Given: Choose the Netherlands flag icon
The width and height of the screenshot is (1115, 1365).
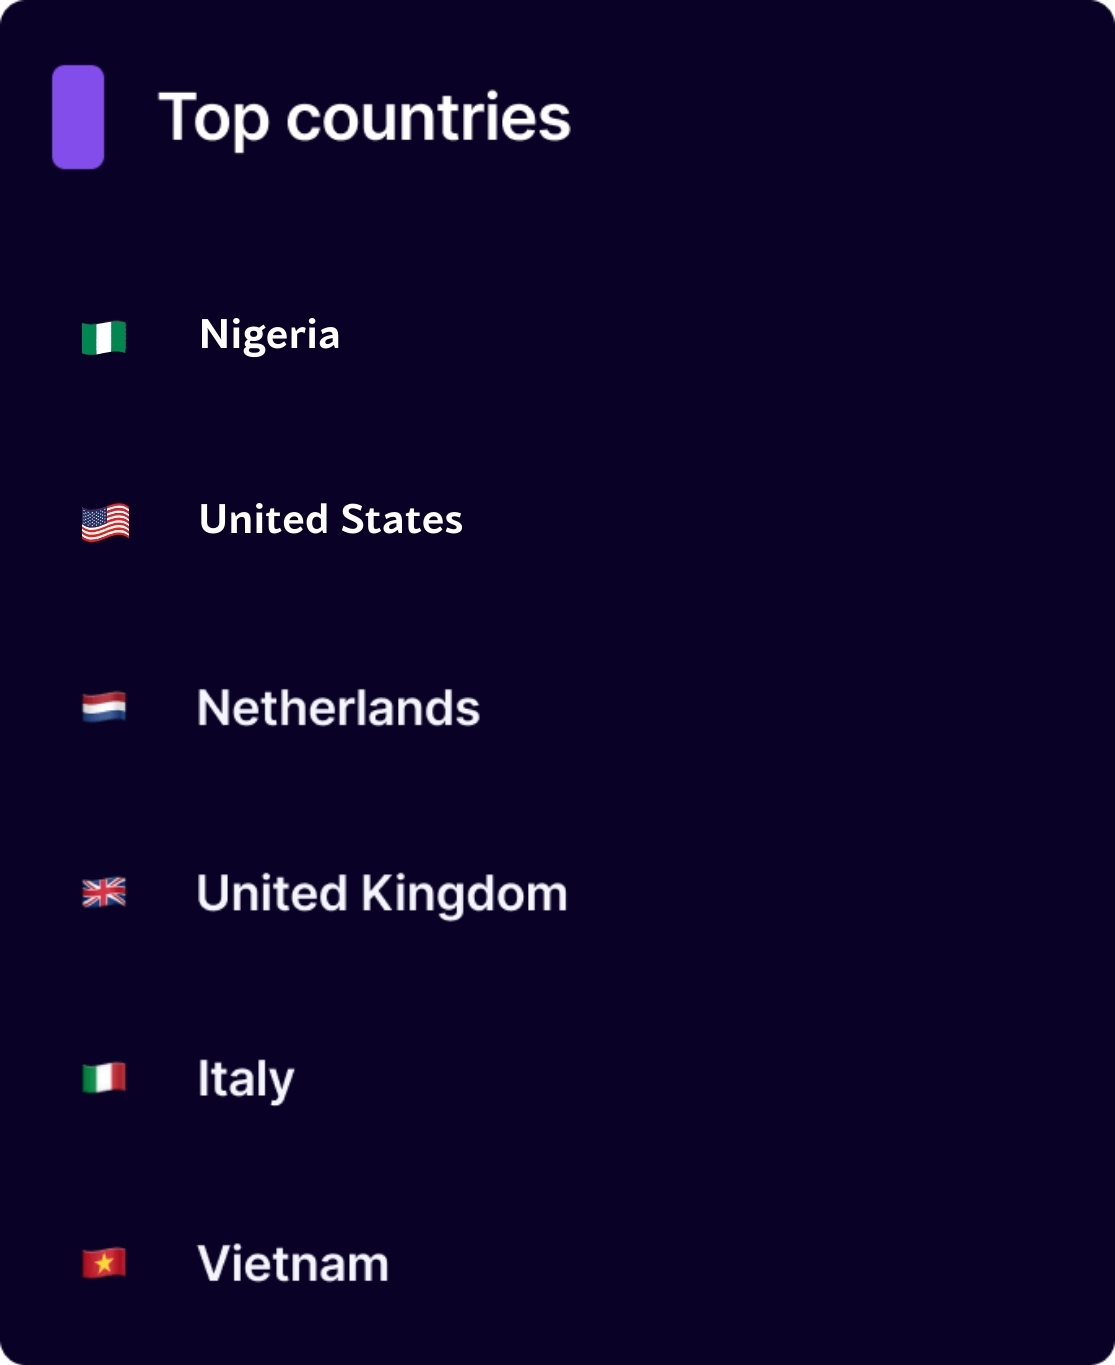Looking at the screenshot, I should click(x=104, y=707).
